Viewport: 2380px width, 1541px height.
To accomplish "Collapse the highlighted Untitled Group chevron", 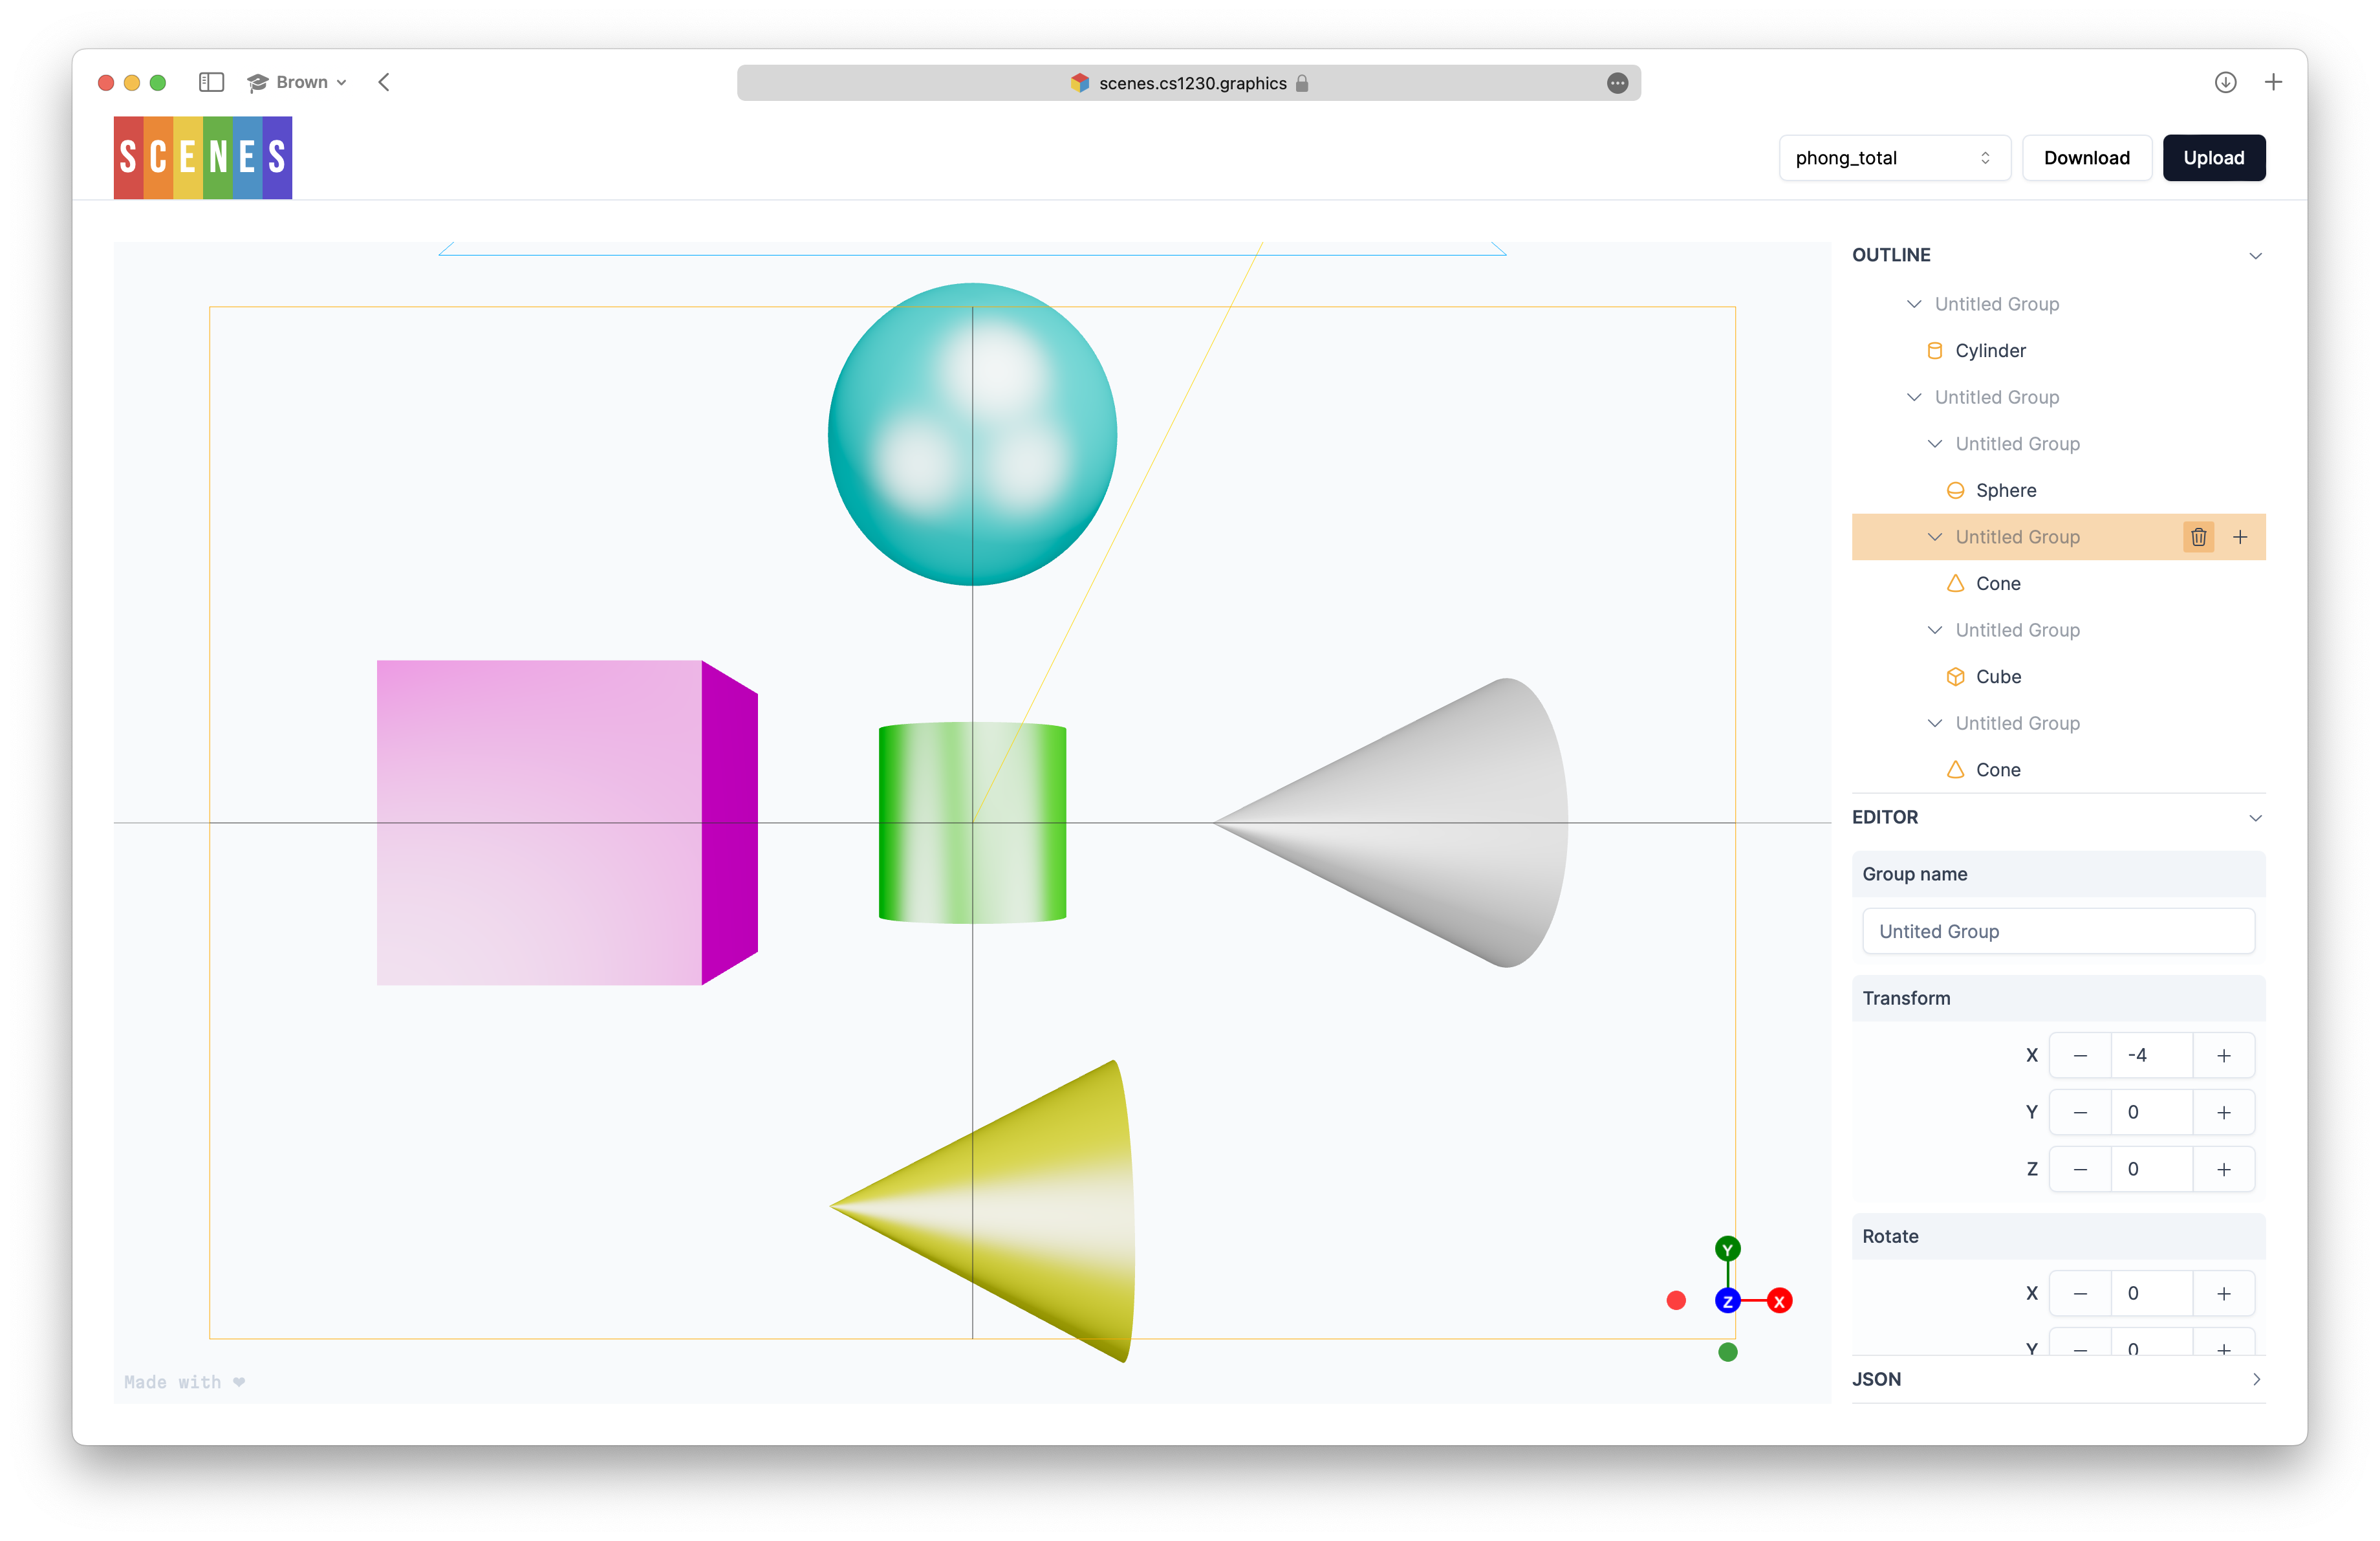I will point(1935,537).
